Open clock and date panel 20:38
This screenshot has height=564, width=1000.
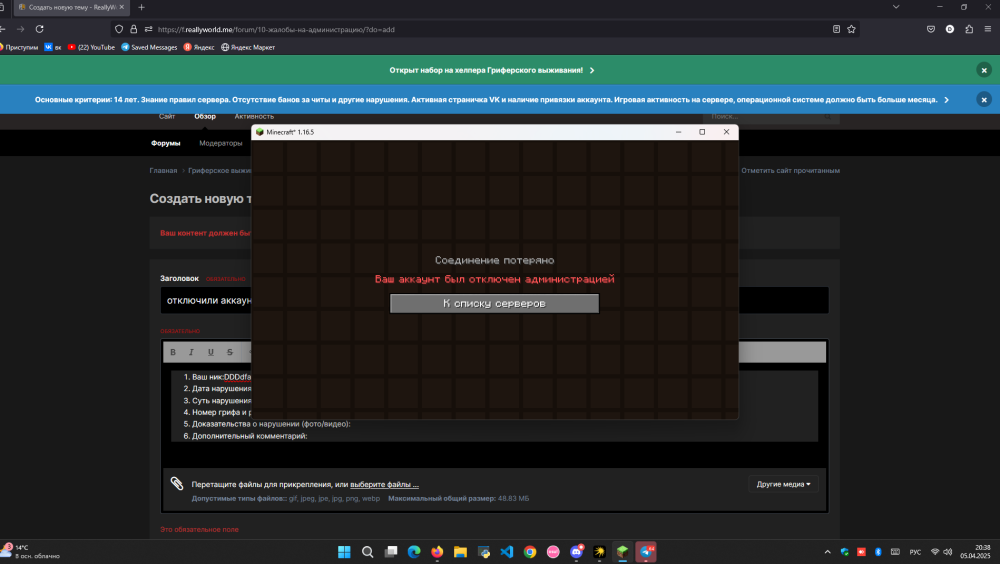975,552
